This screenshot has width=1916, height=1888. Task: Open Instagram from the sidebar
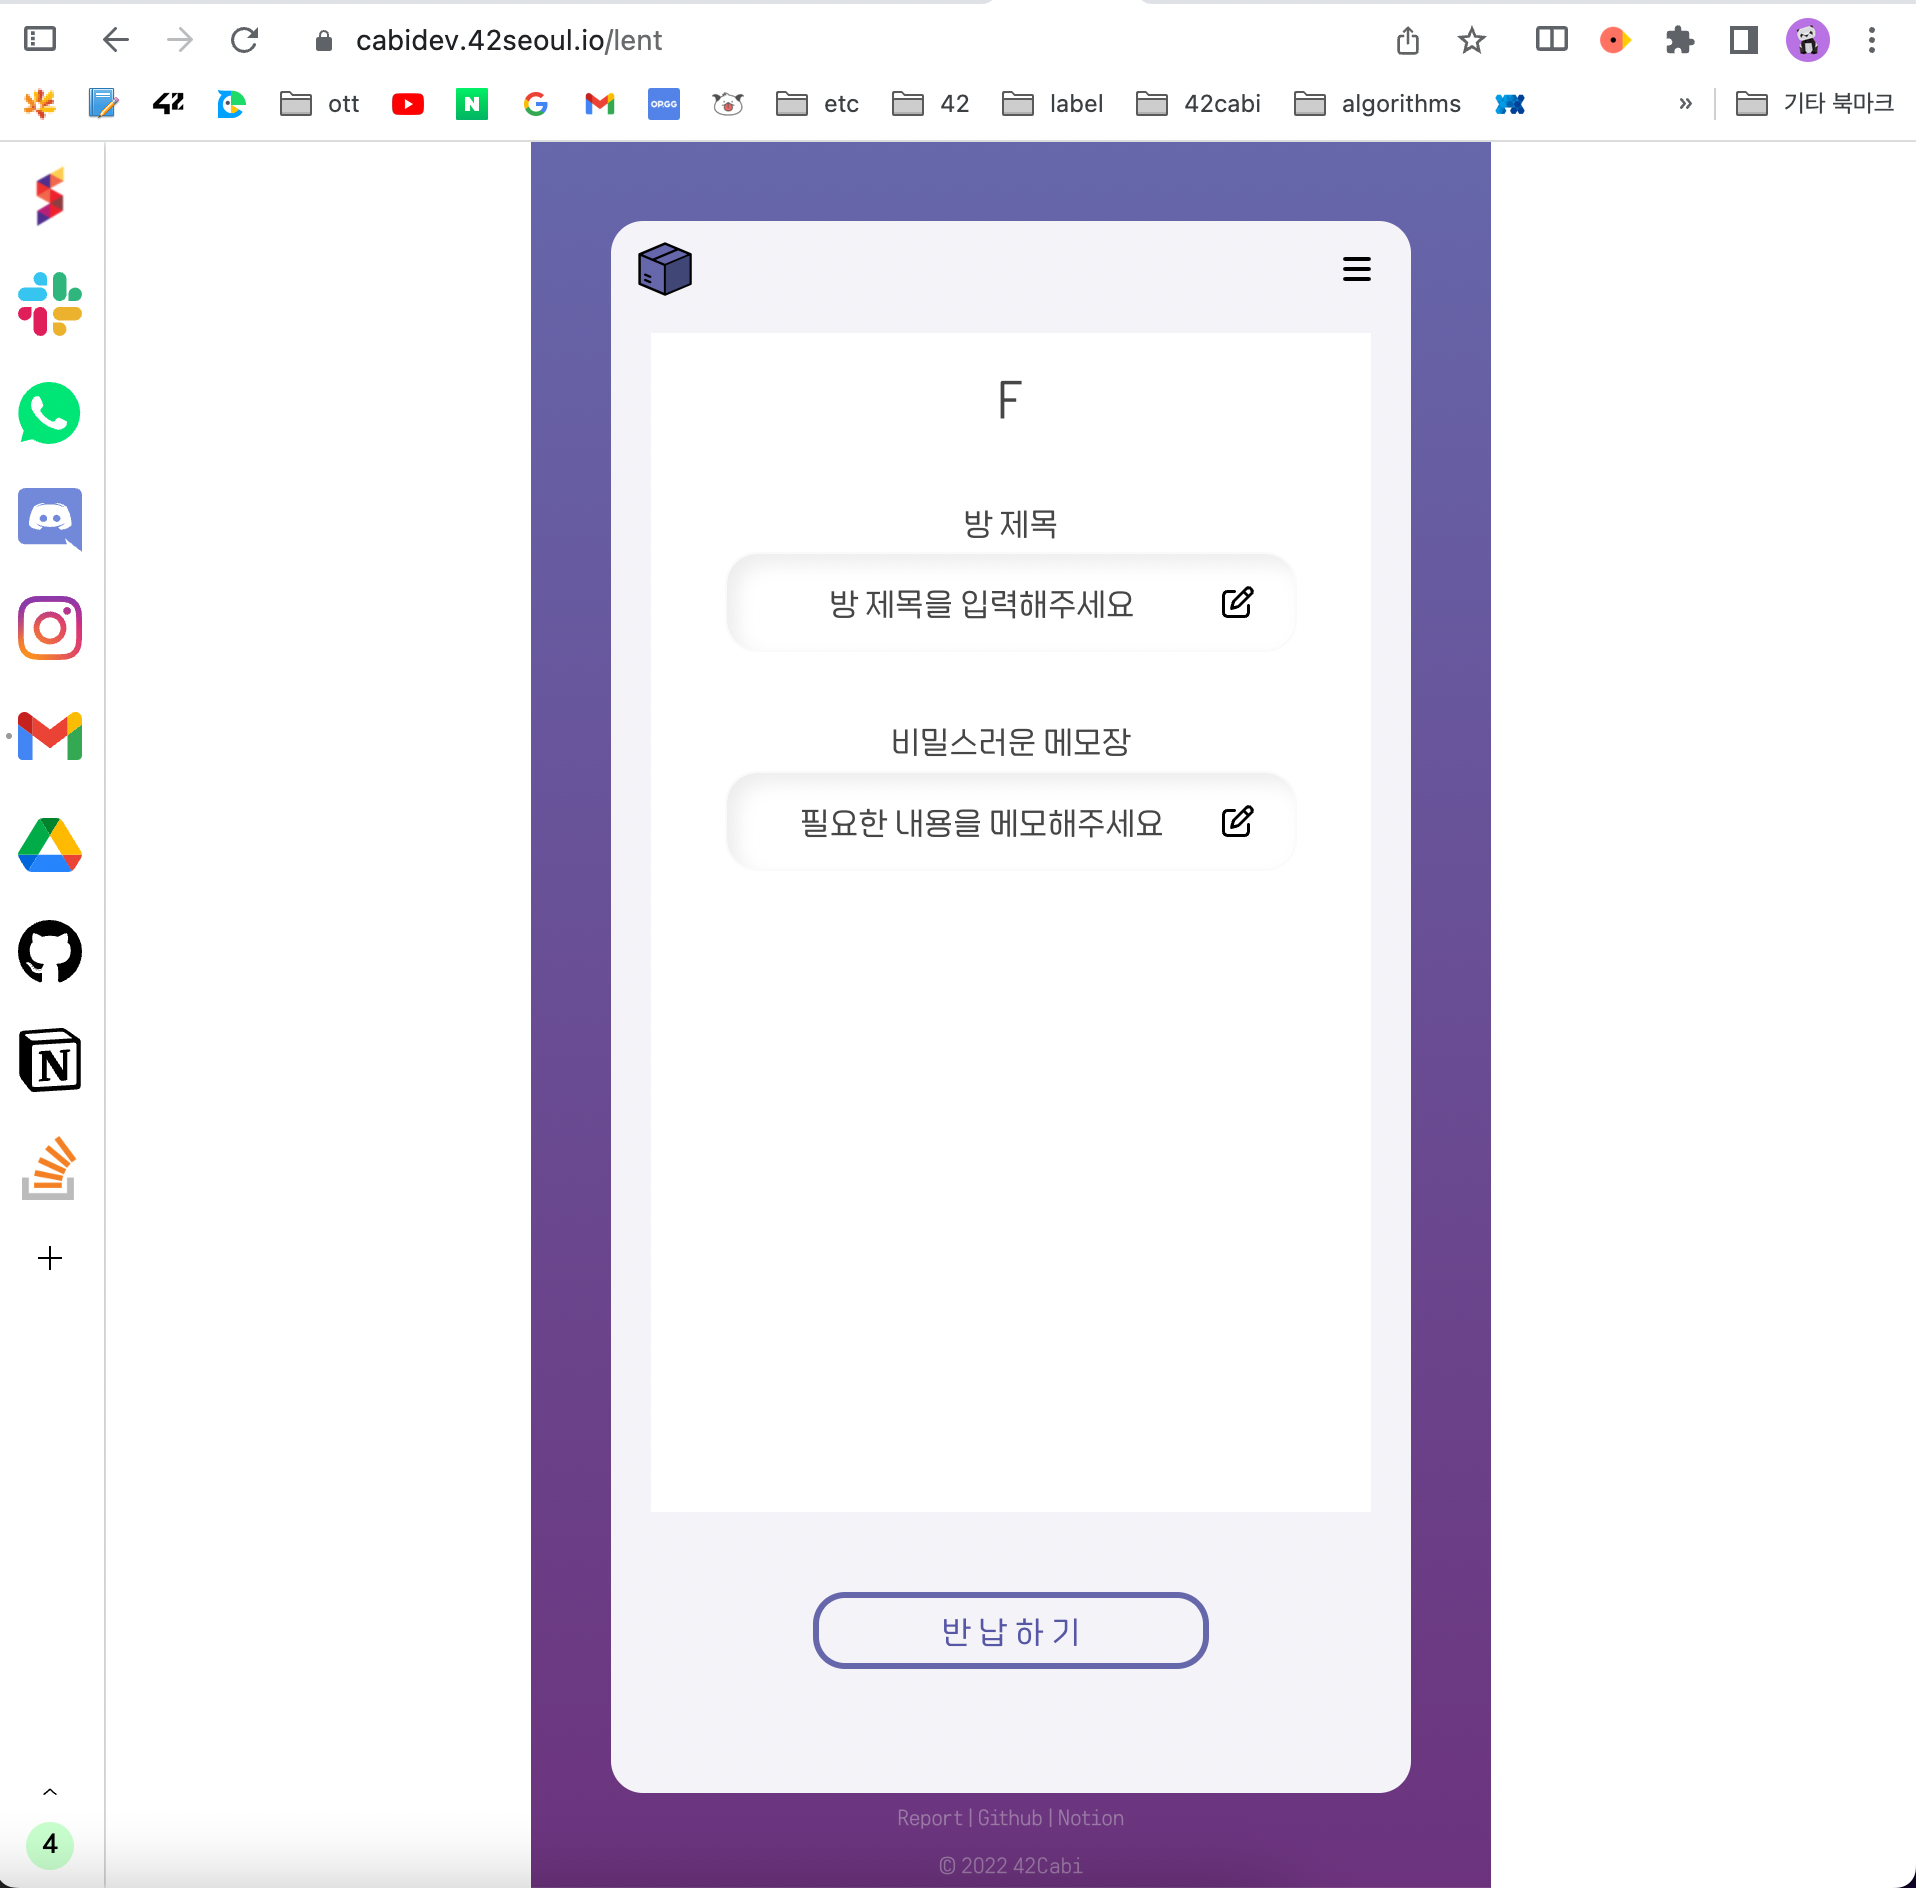pos(48,628)
